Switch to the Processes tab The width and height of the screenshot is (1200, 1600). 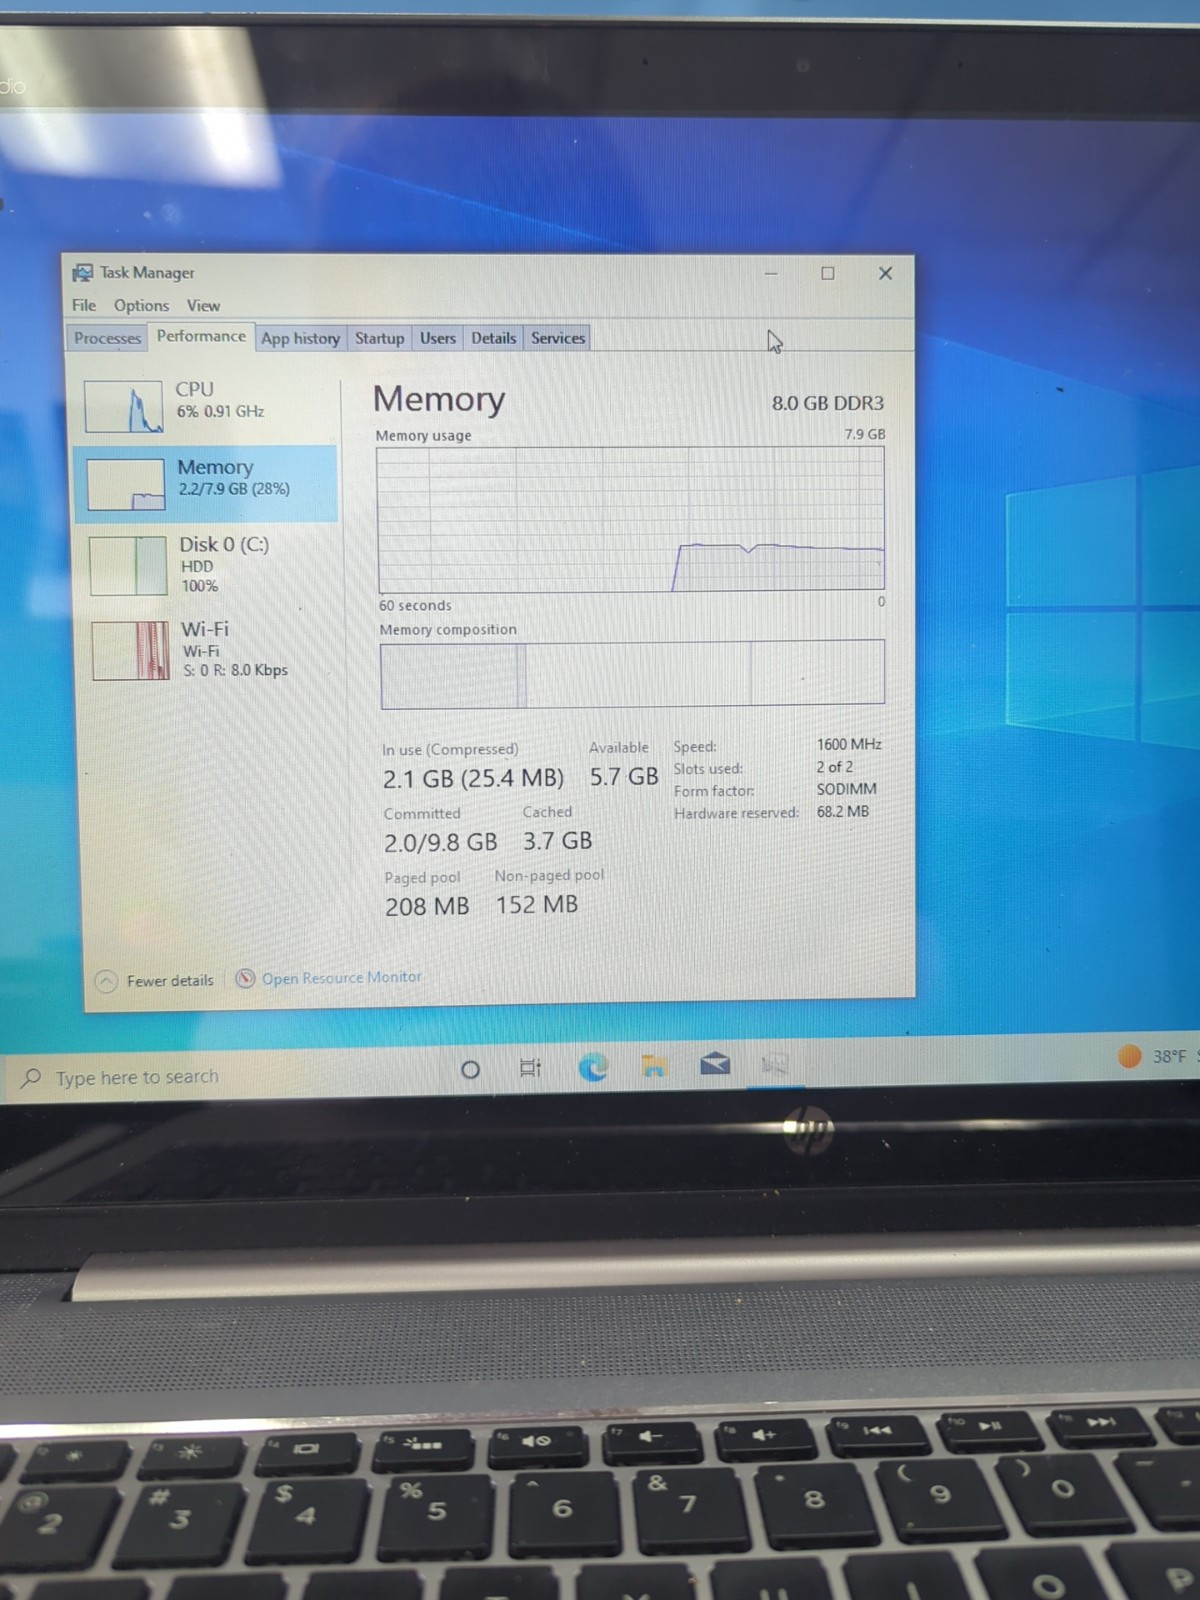107,338
